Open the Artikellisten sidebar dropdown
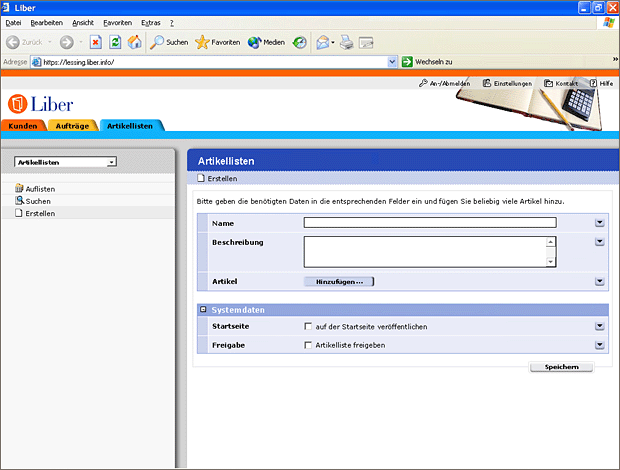 pyautogui.click(x=66, y=162)
